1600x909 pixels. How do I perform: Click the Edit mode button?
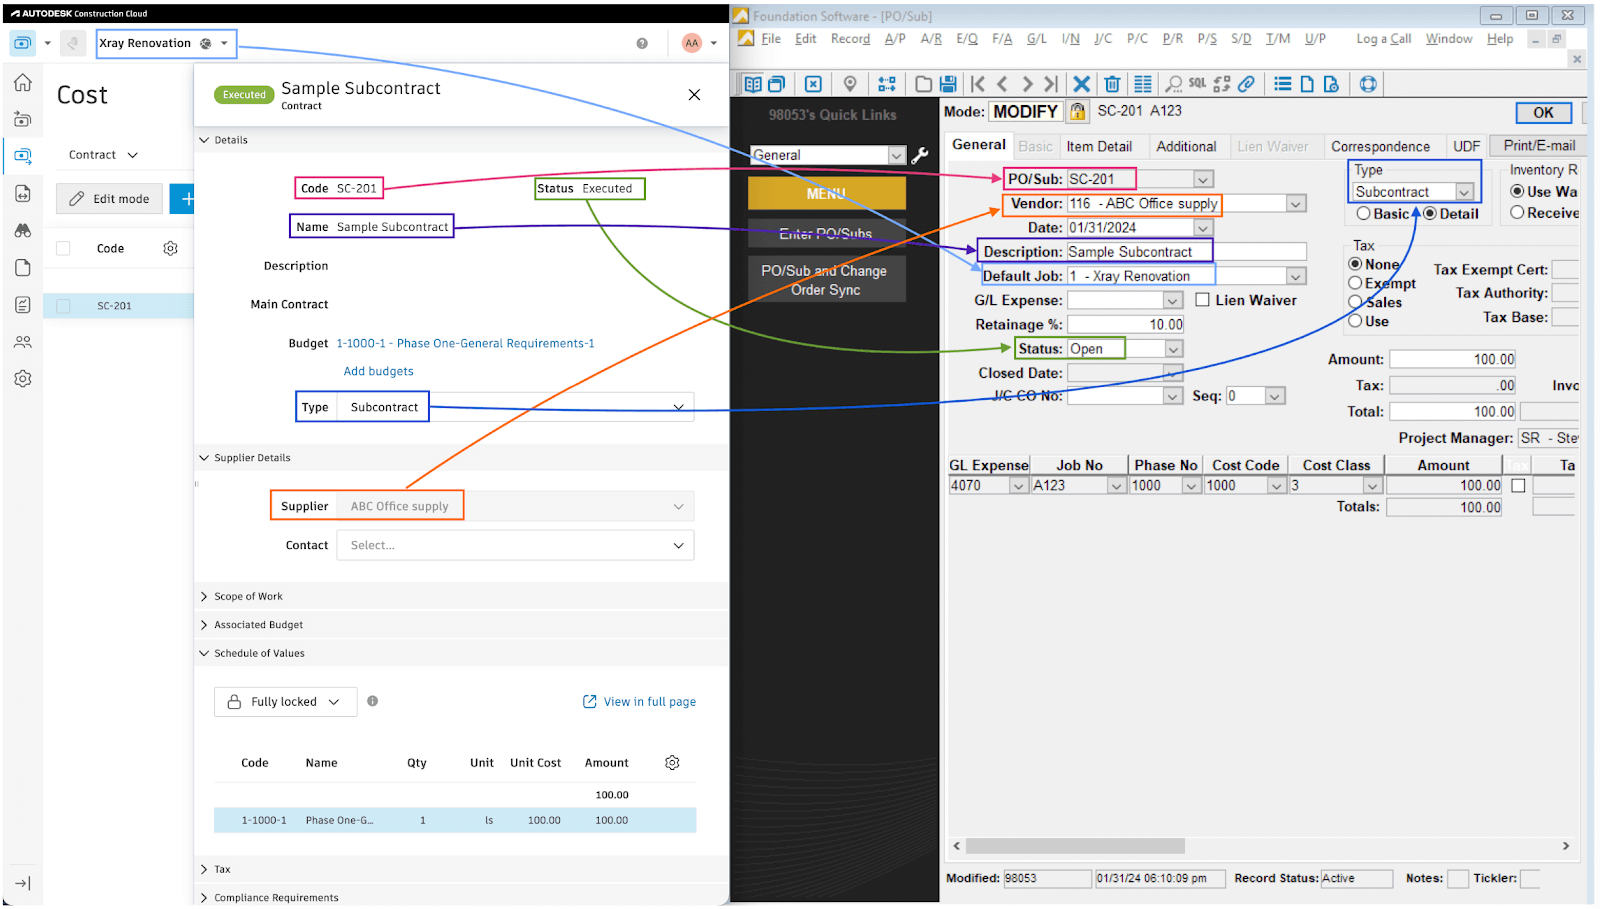point(109,199)
